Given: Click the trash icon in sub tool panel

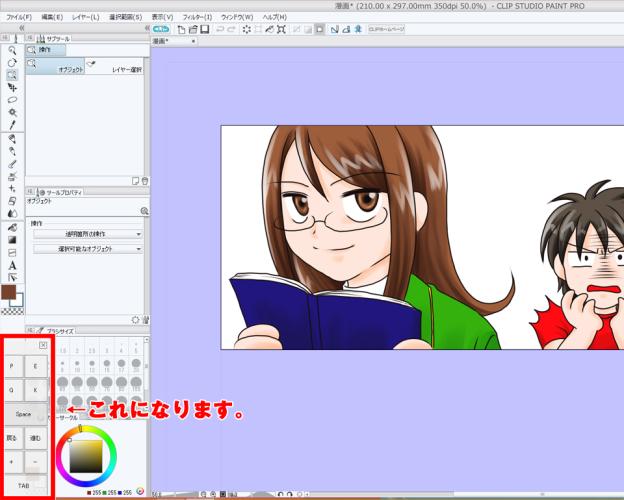Looking at the screenshot, I should tap(145, 181).
